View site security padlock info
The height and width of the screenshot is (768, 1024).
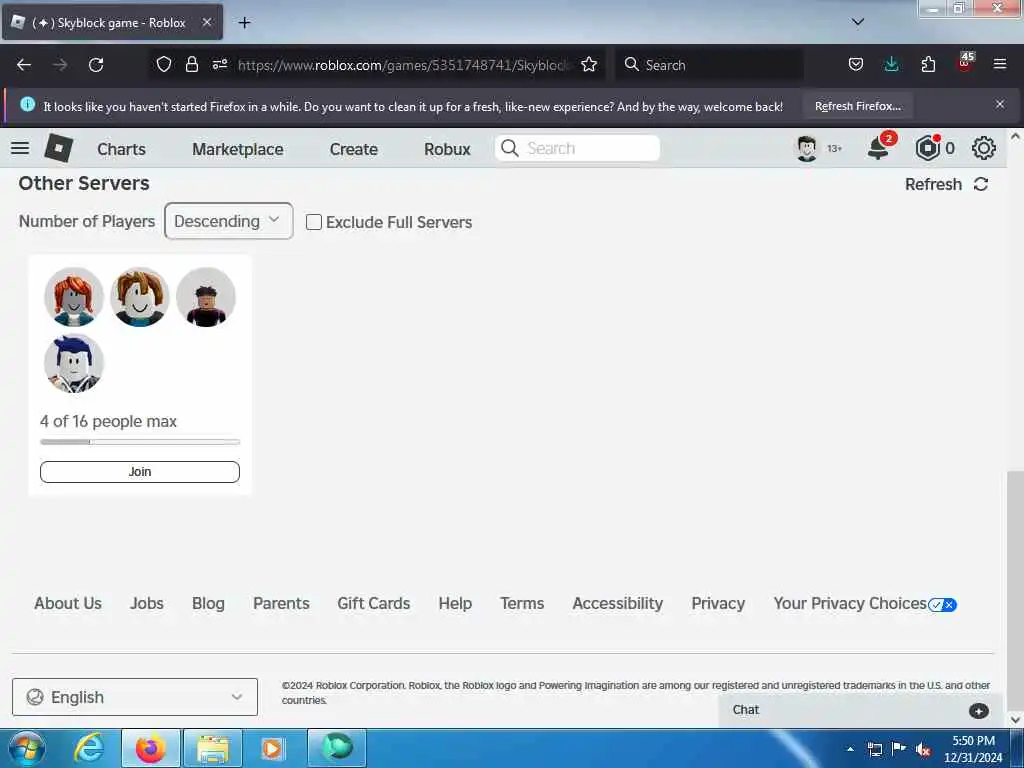tap(191, 65)
